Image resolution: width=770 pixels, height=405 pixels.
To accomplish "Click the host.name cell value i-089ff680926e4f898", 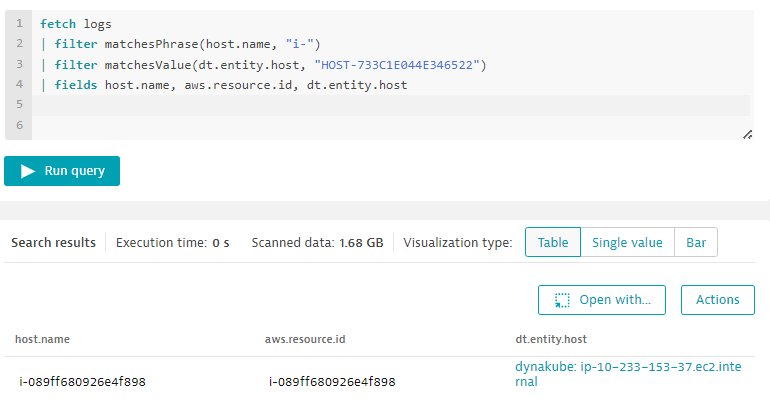I will pyautogui.click(x=82, y=381).
